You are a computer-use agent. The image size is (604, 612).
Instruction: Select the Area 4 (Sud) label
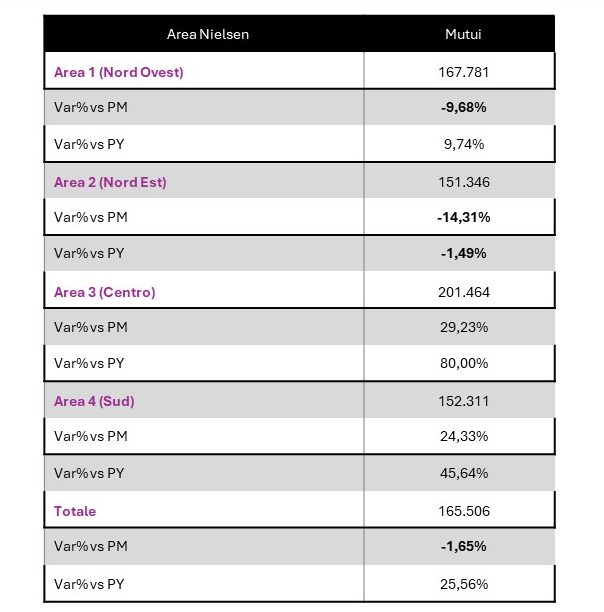point(94,401)
